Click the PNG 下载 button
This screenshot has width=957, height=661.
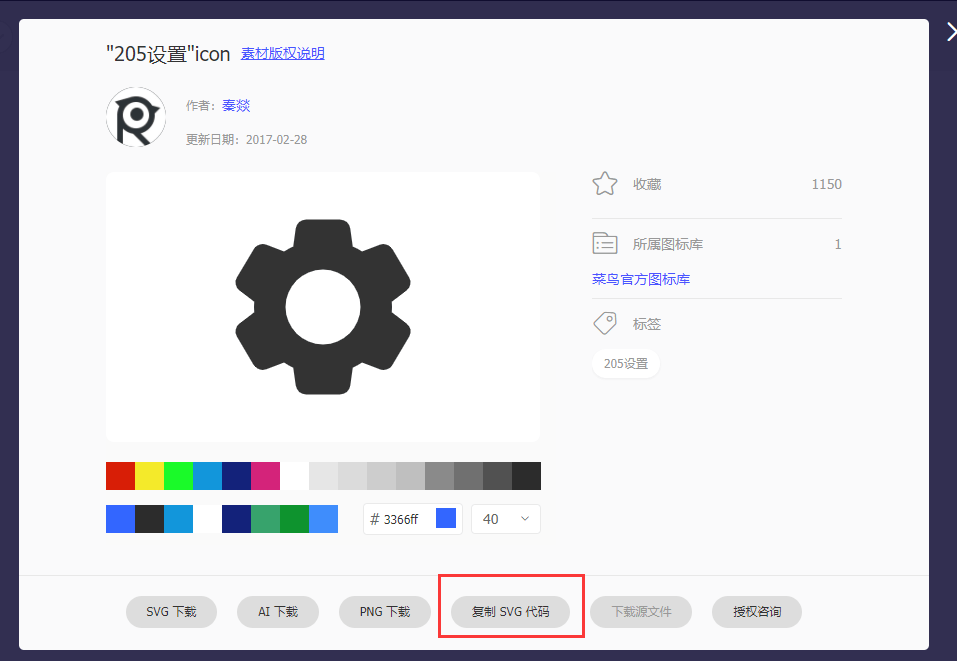(384, 611)
